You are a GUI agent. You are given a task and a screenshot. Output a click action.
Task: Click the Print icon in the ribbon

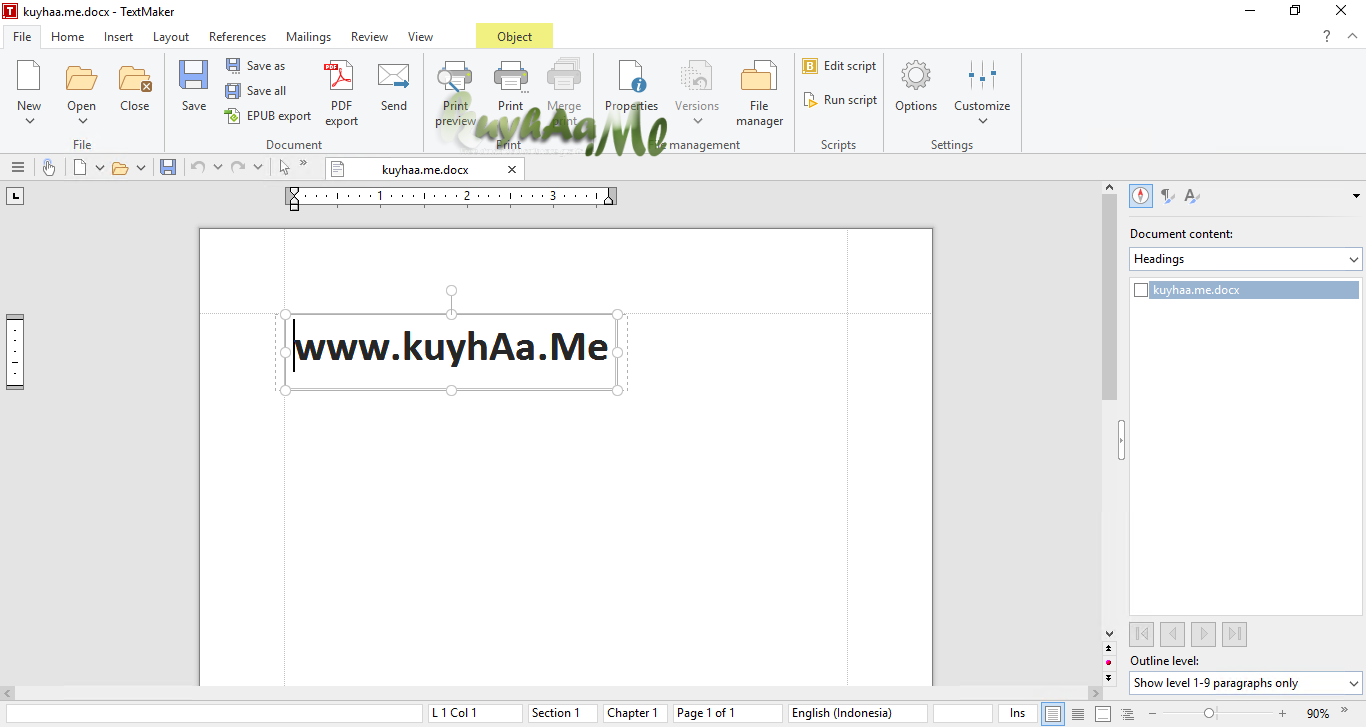pyautogui.click(x=511, y=86)
